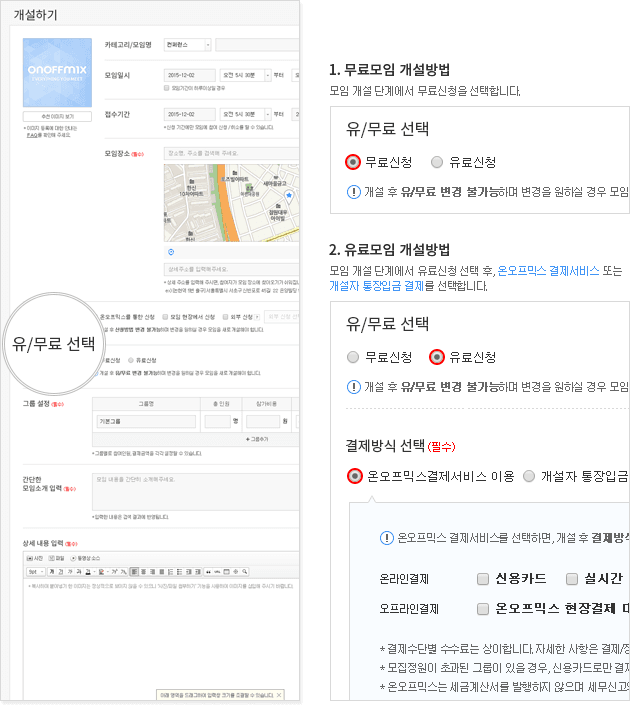
Task: Click the 동영상 소스 video source icon
Action: 73,558
